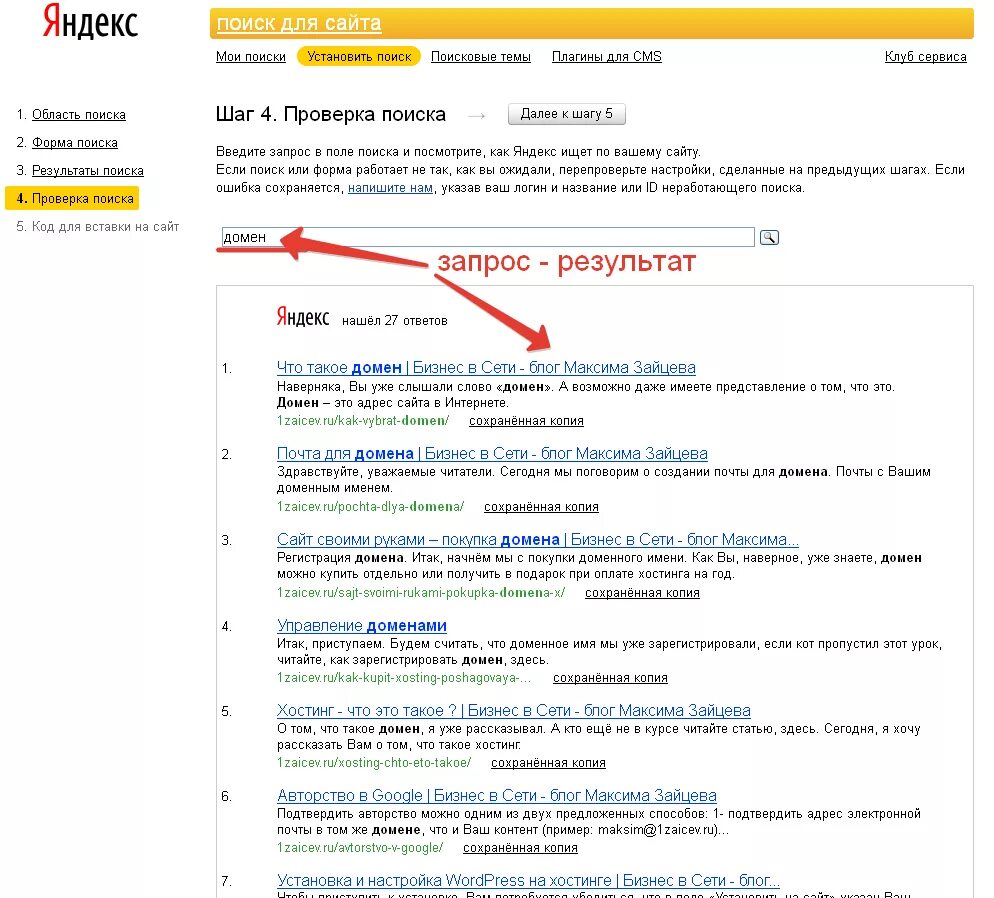Open result 'Авторство в Google'

[x=496, y=795]
